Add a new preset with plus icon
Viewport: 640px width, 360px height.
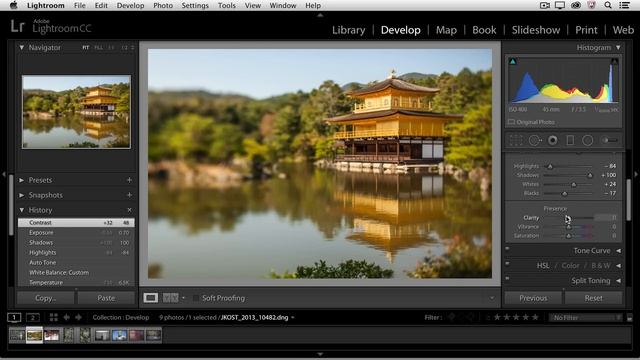[129, 180]
